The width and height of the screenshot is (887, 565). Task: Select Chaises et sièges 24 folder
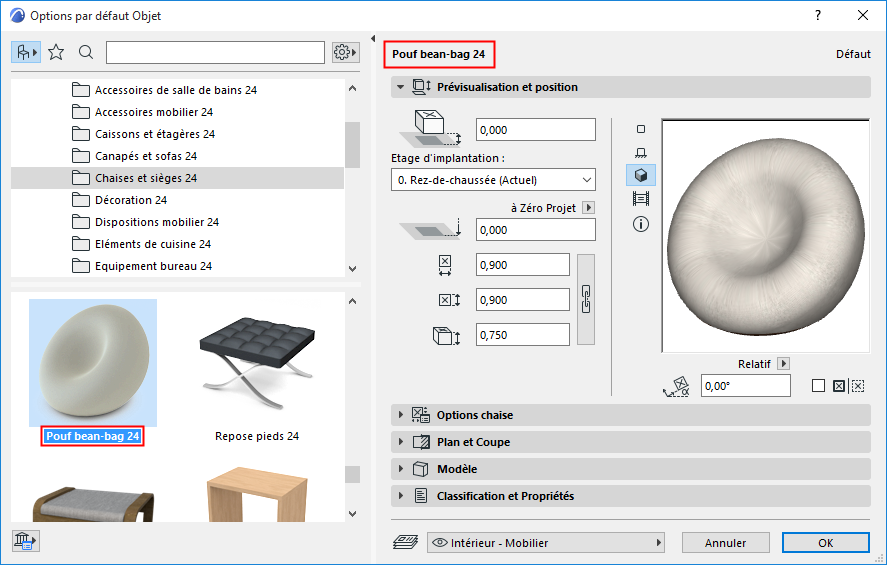177,178
